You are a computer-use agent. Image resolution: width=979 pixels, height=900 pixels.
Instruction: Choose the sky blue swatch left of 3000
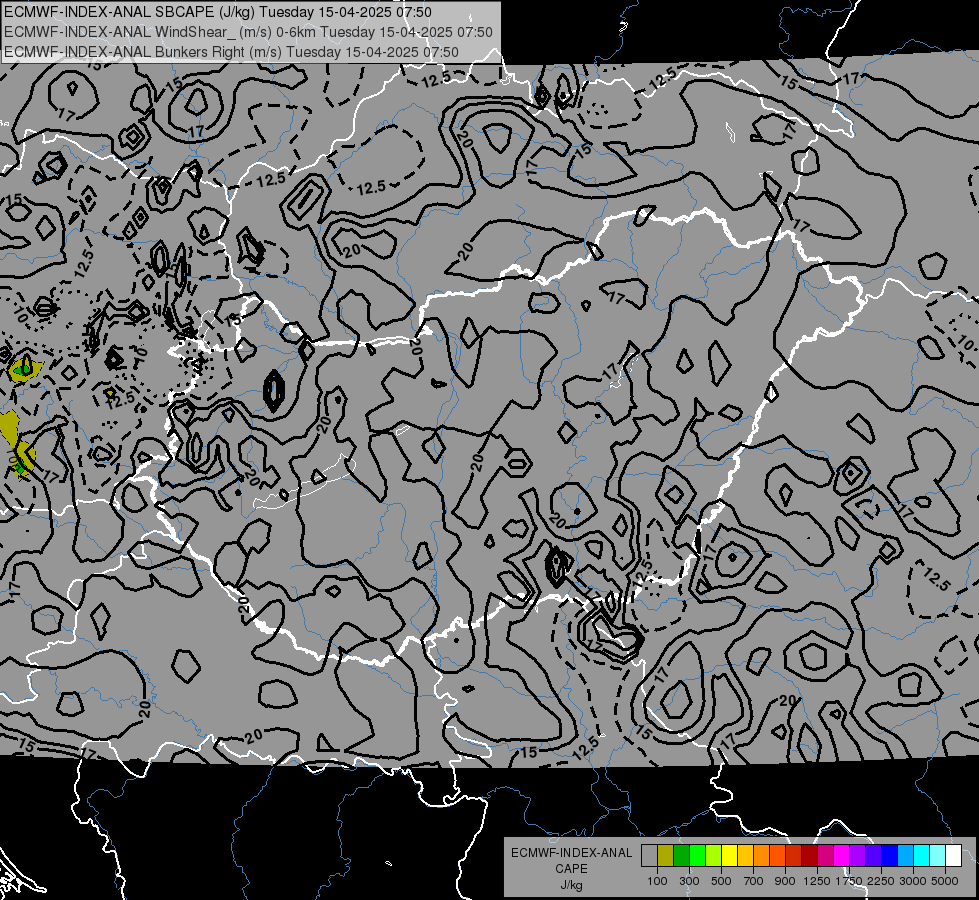click(x=905, y=856)
